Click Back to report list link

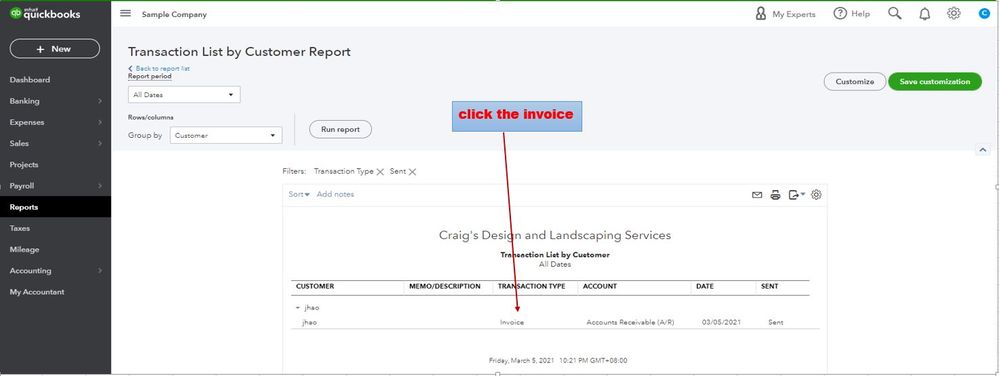click(x=159, y=68)
